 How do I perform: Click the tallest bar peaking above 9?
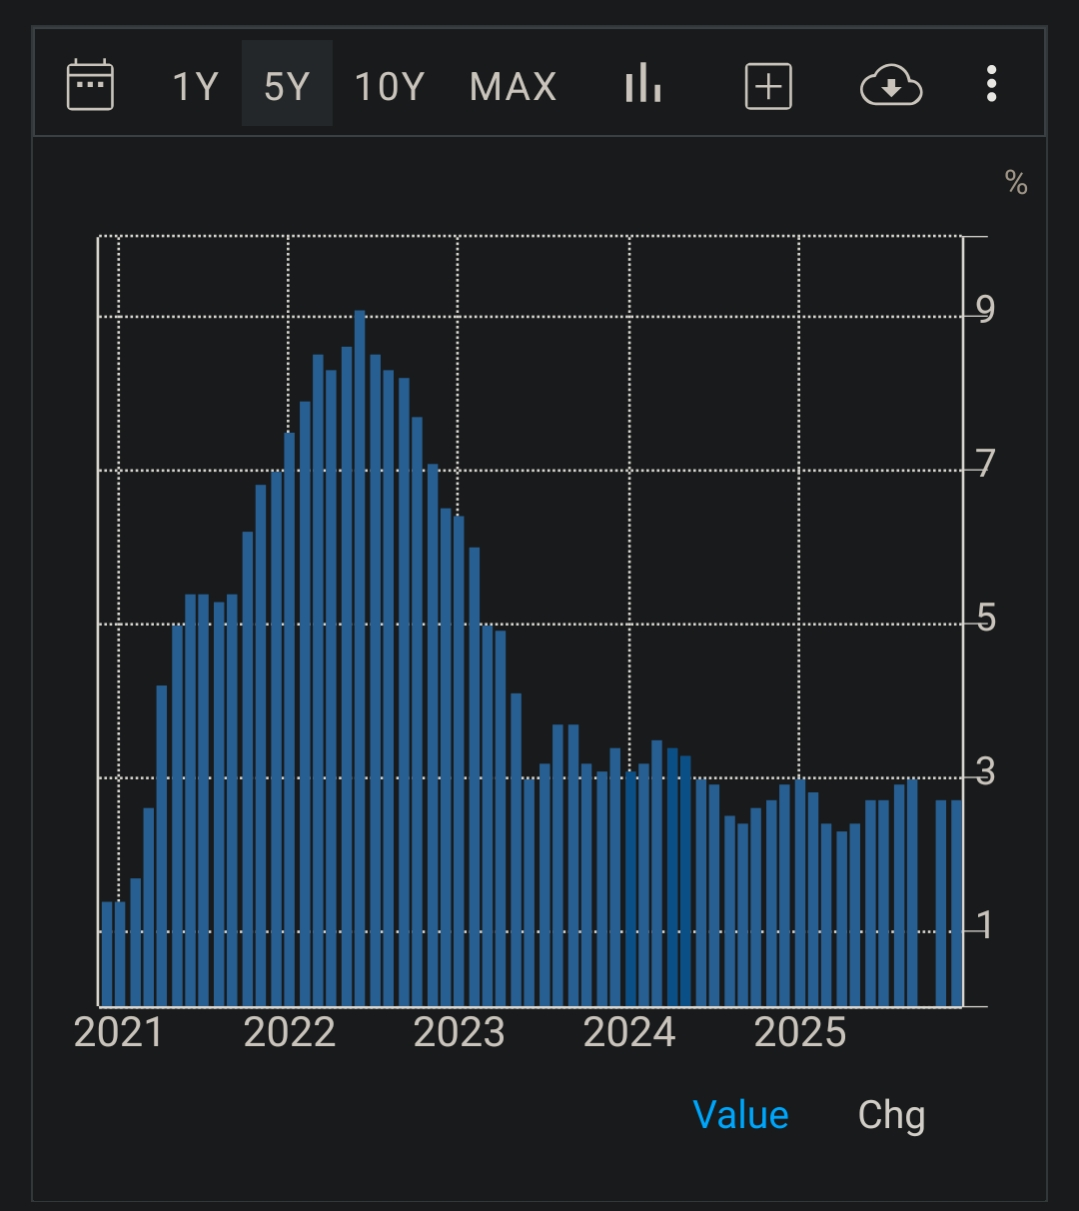(x=360, y=660)
